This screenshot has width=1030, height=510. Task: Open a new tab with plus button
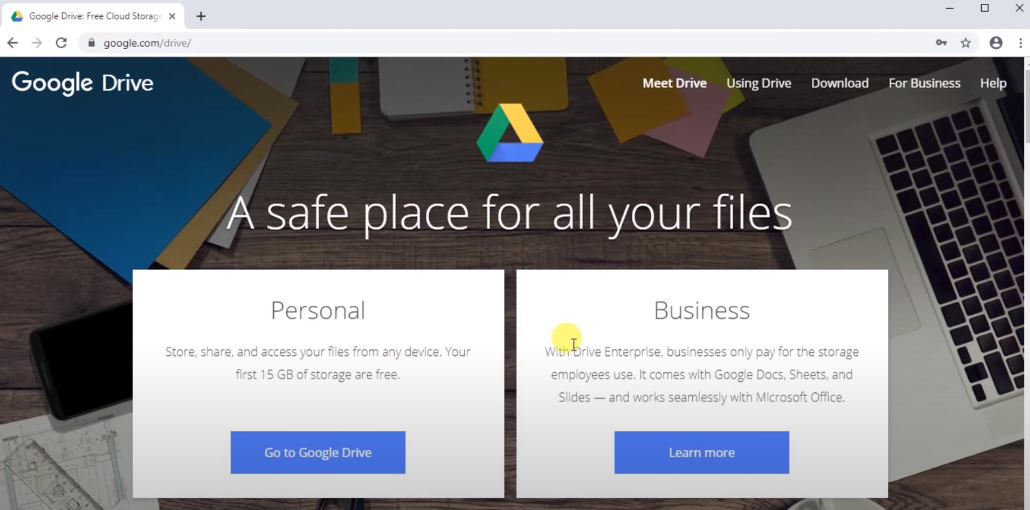[201, 16]
